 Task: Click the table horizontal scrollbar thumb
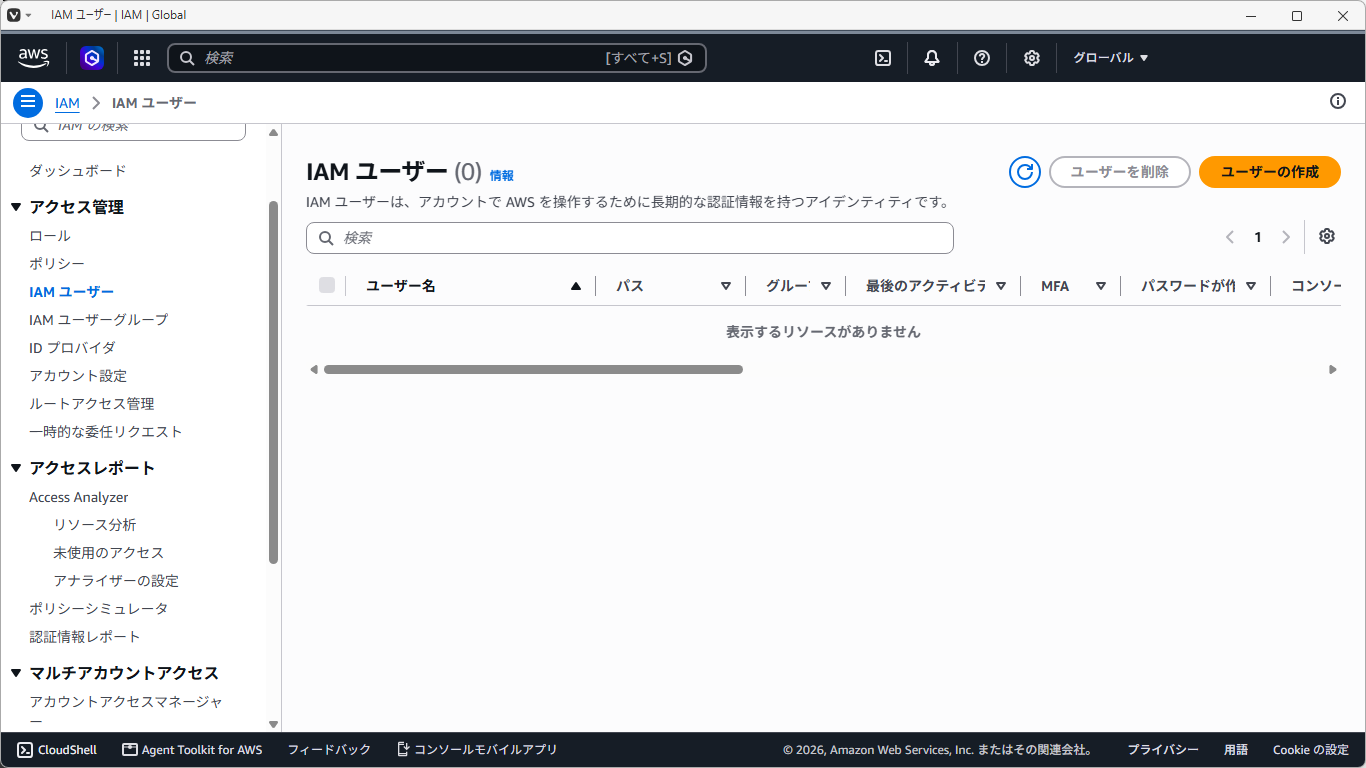pos(533,370)
